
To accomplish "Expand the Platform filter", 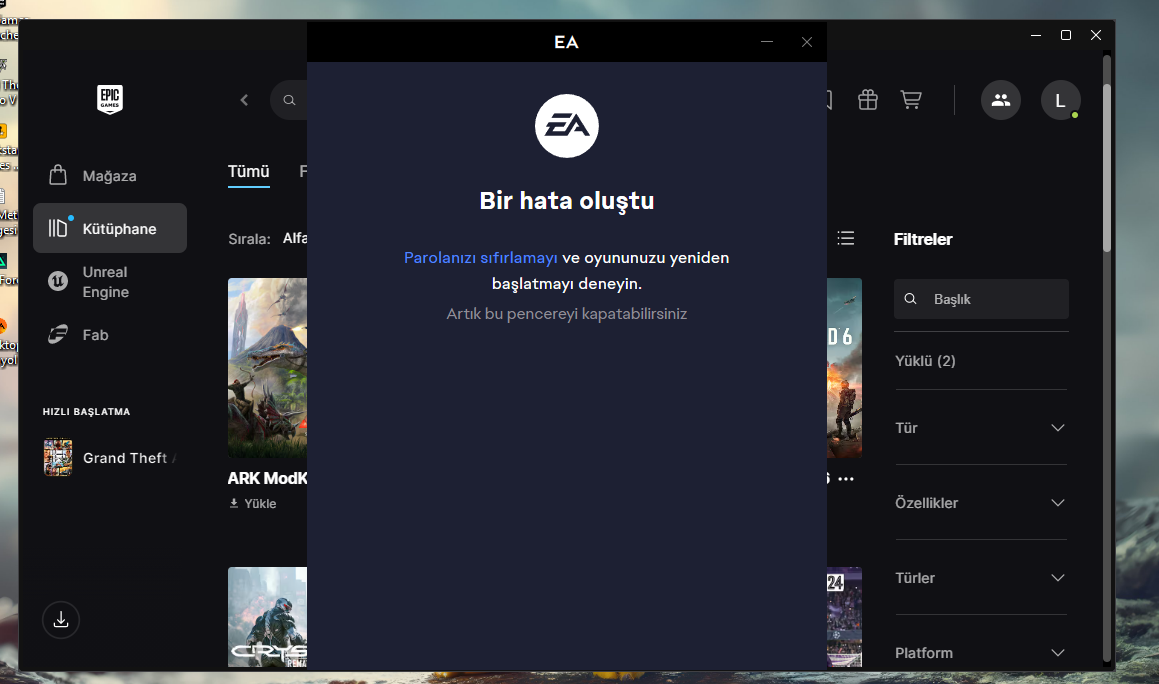I will pyautogui.click(x=980, y=653).
